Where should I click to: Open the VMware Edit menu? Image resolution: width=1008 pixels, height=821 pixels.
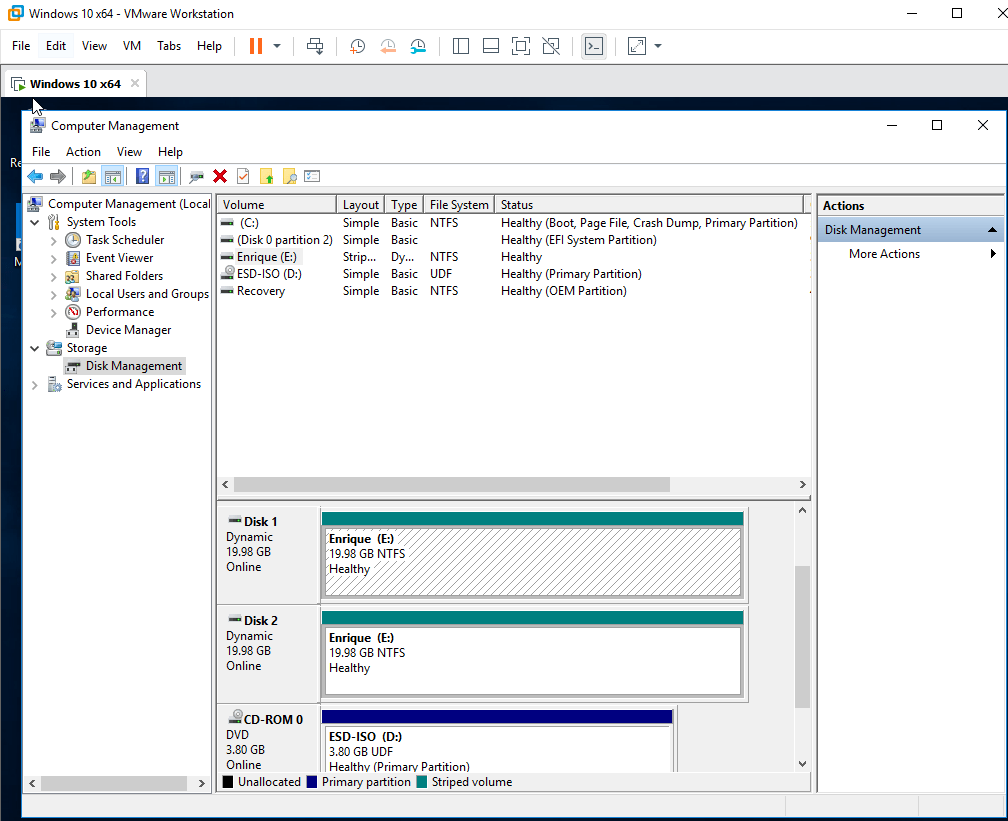click(x=56, y=46)
